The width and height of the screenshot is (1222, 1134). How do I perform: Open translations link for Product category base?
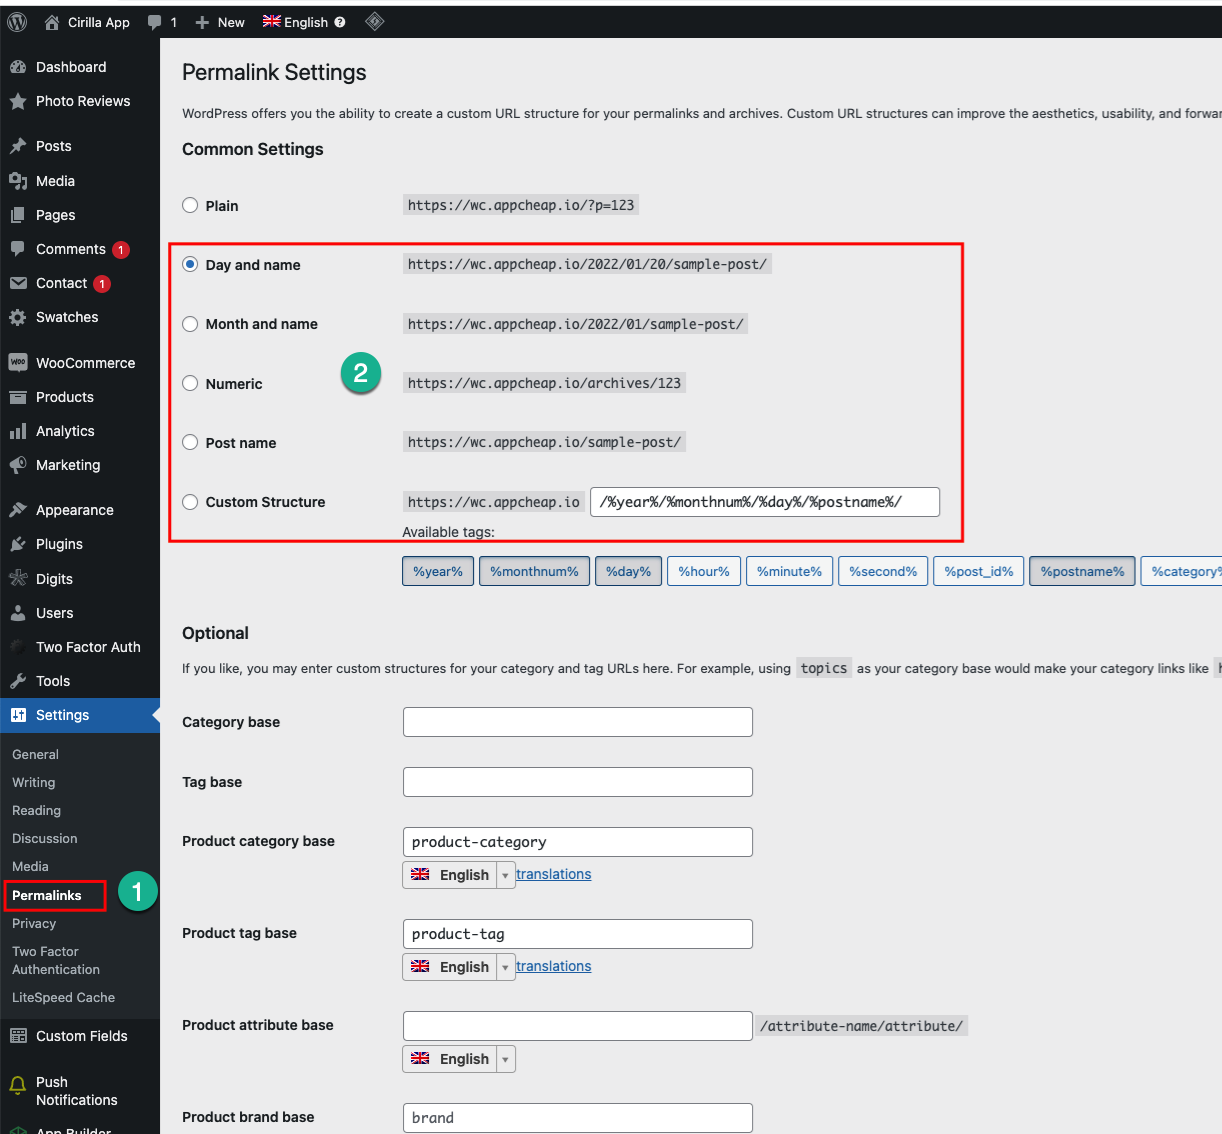click(553, 873)
